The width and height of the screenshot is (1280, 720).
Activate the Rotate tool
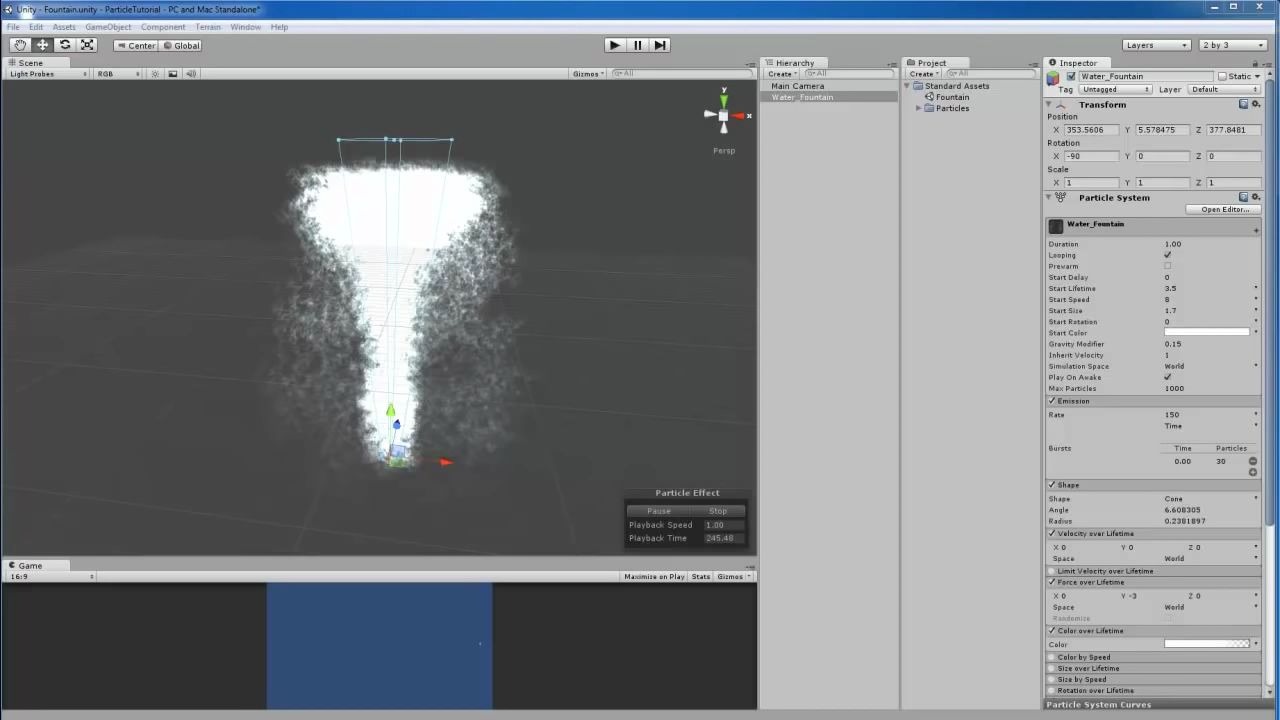click(64, 45)
